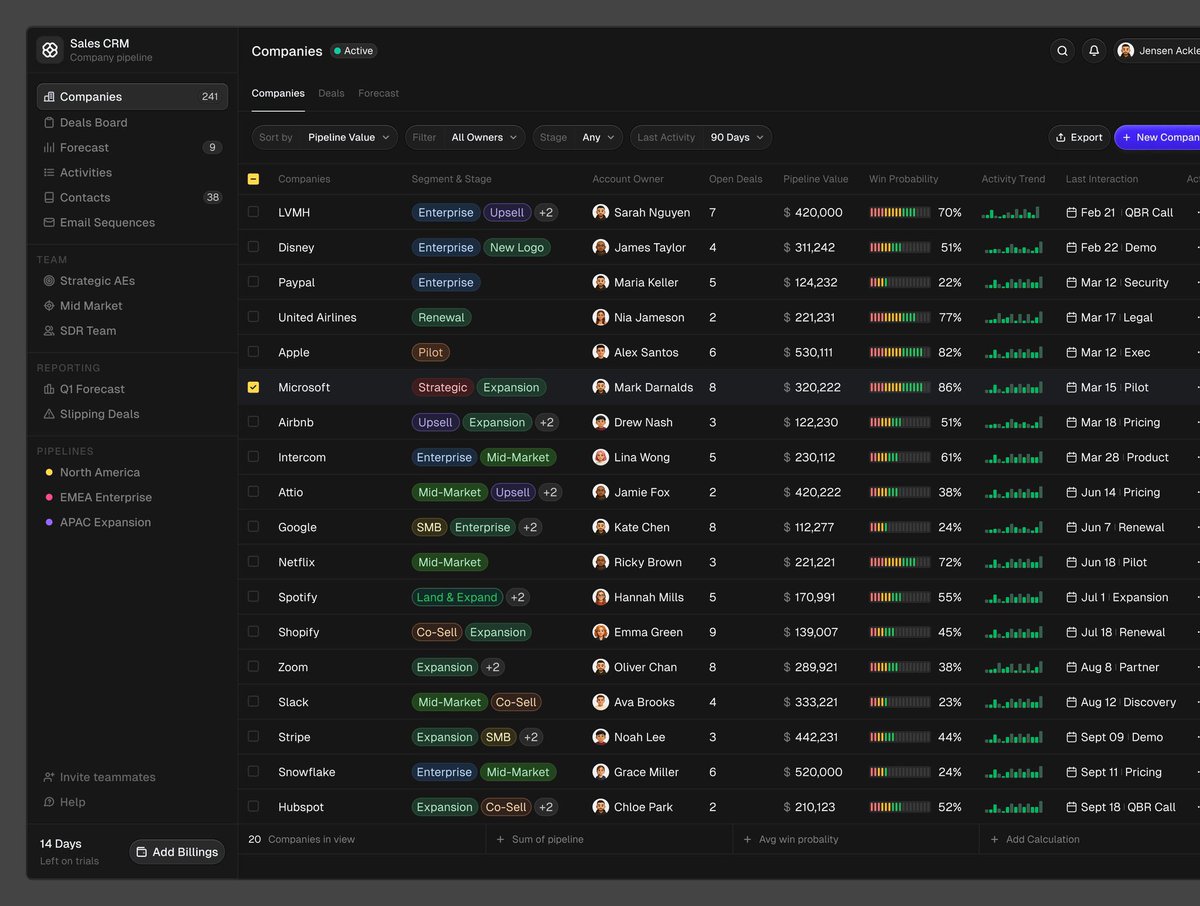The image size is (1200, 906).
Task: Click the Sales CRM logo icon
Action: (50, 50)
